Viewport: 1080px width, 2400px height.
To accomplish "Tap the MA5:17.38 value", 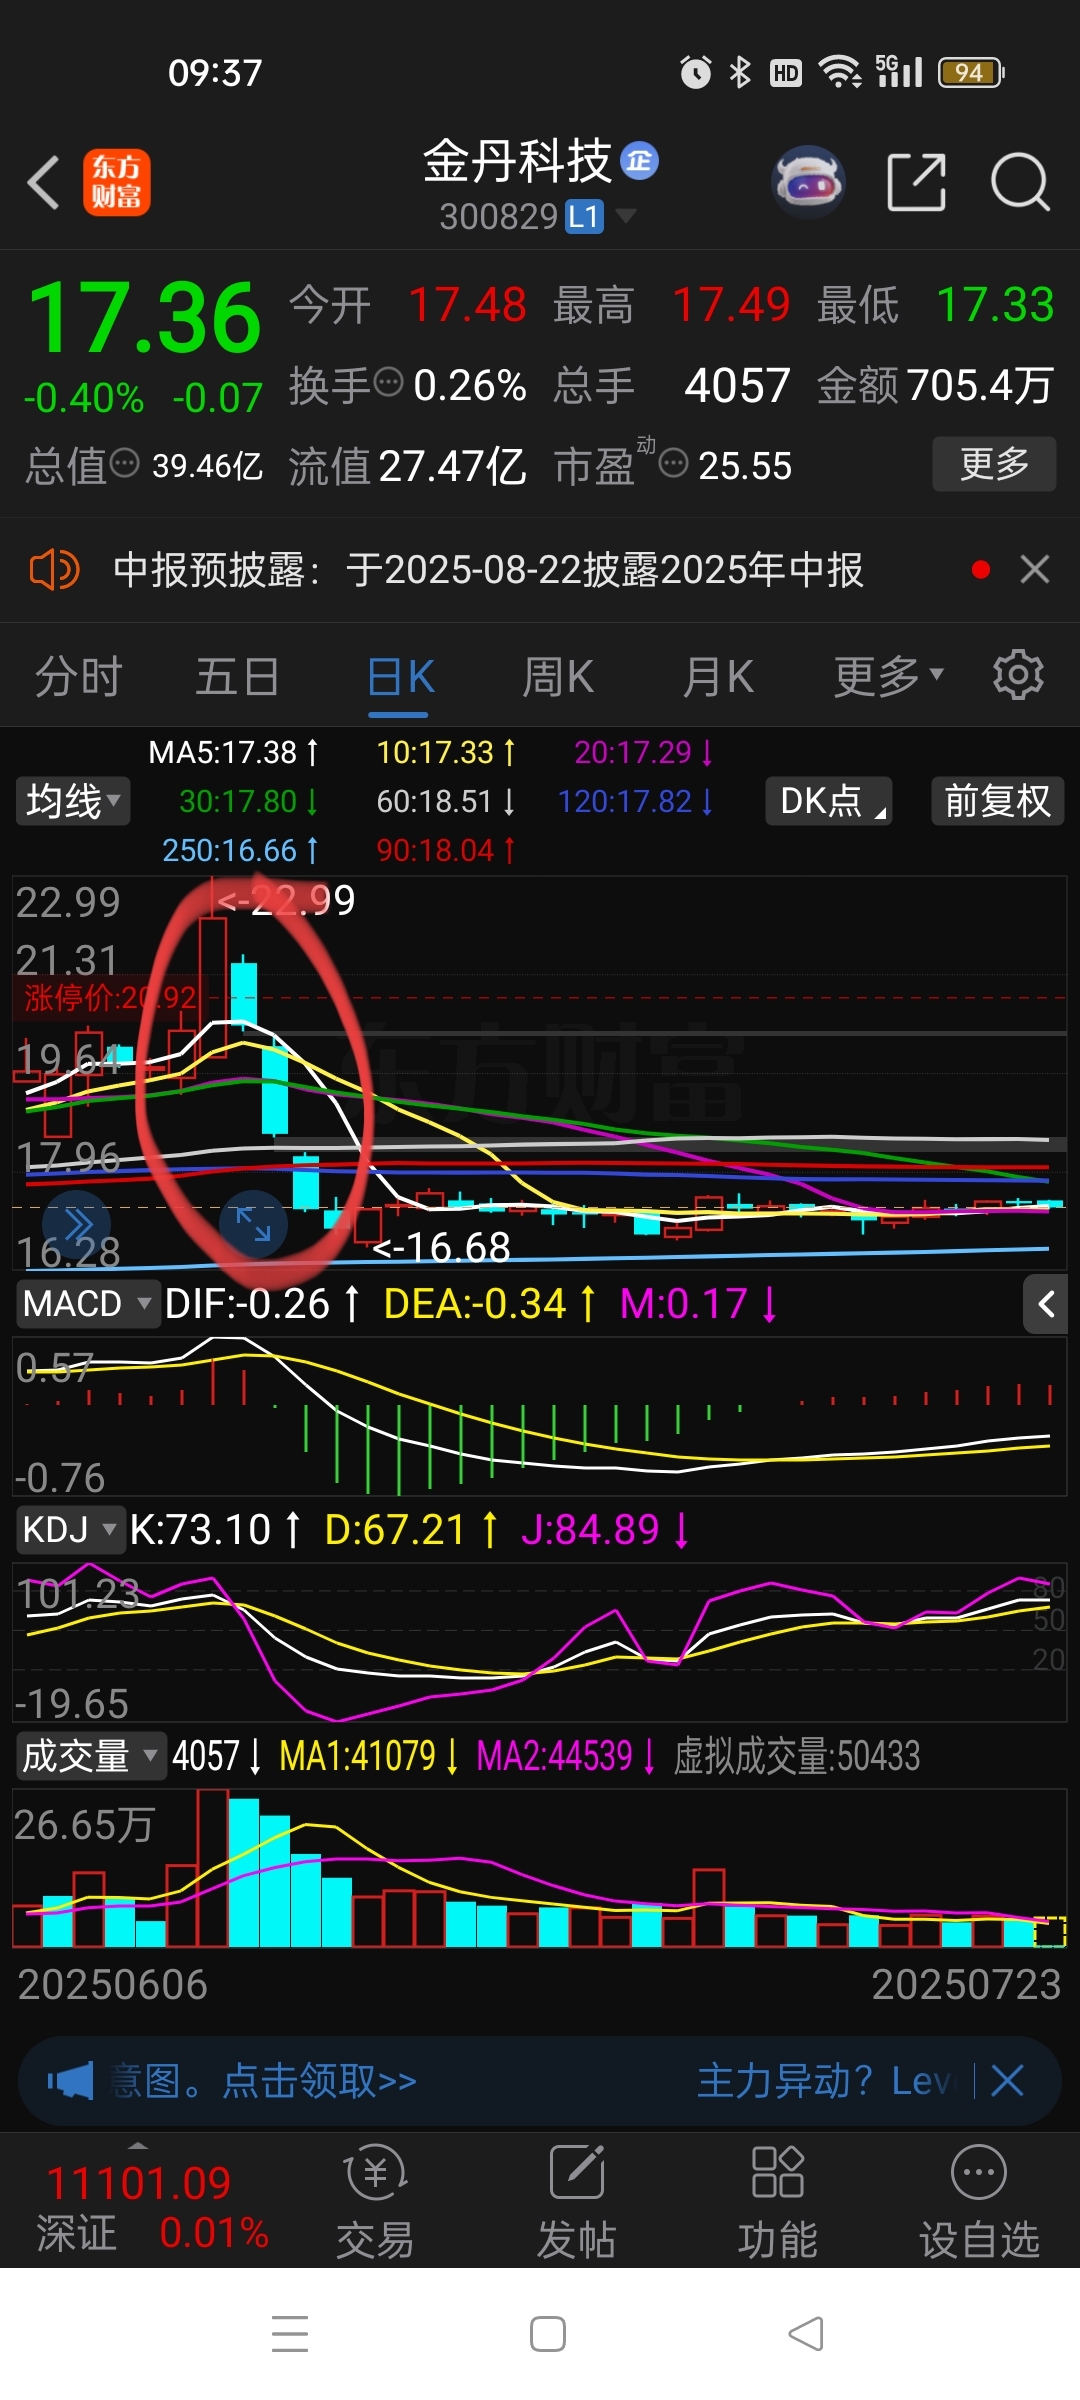I will coord(233,752).
